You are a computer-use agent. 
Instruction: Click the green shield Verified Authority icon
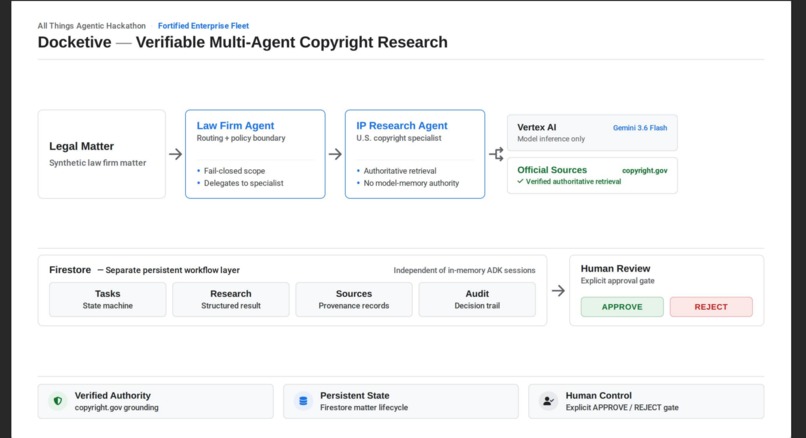tap(58, 401)
